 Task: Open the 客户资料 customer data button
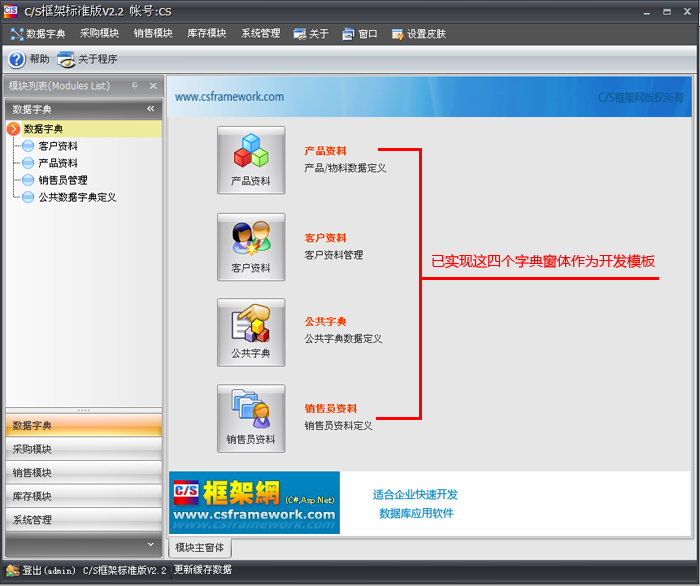251,246
